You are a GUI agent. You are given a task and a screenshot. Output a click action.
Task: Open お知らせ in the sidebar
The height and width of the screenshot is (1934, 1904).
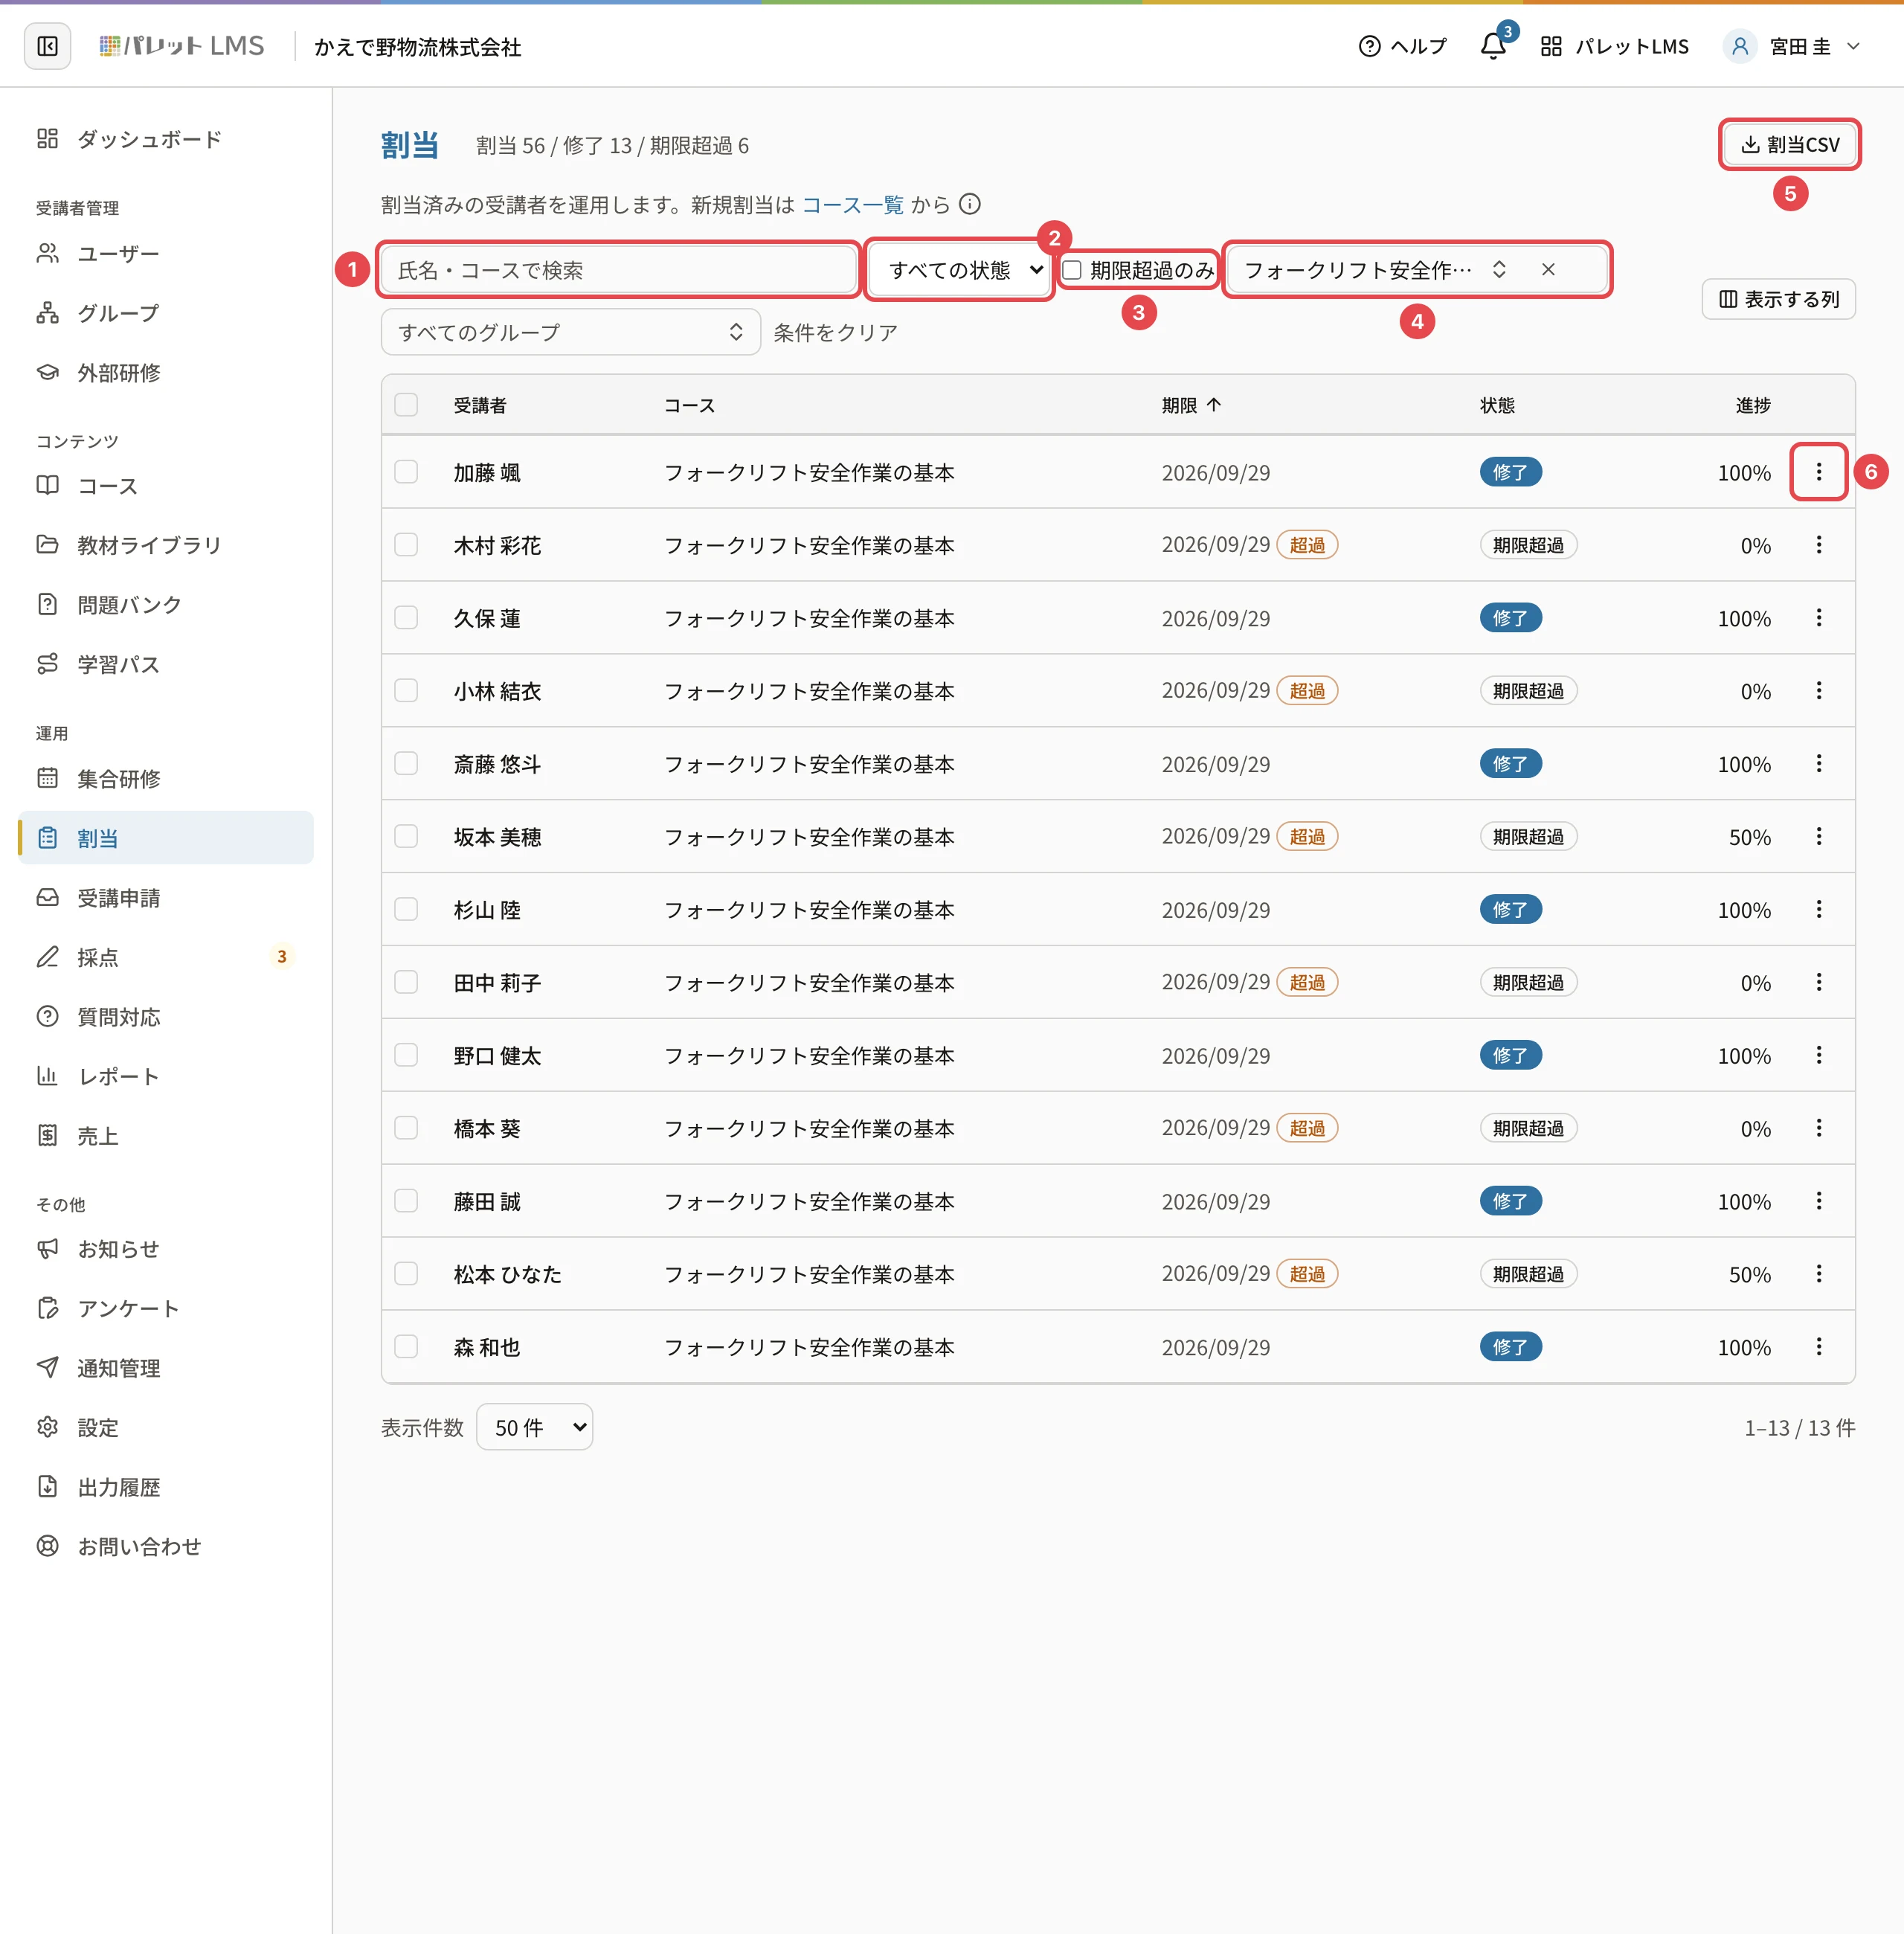coord(166,1249)
